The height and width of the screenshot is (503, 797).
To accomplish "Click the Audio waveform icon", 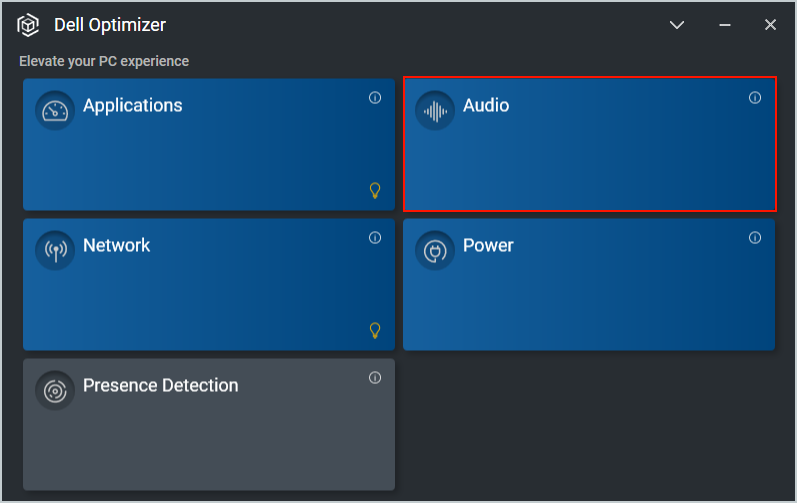I will click(x=435, y=111).
